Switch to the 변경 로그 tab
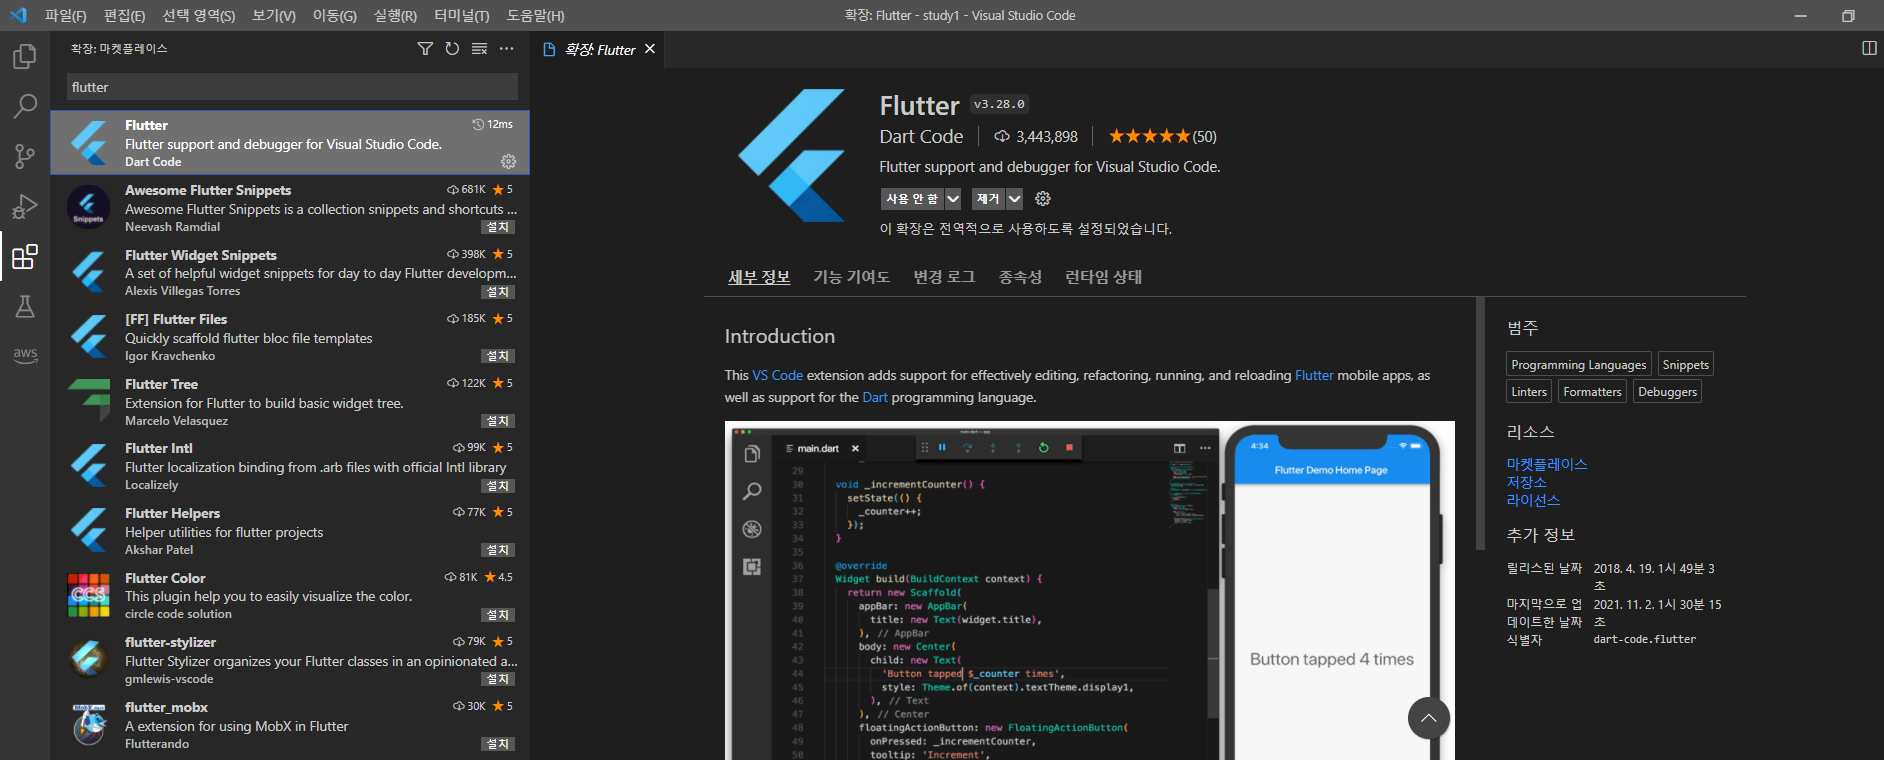The image size is (1884, 760). 944,277
